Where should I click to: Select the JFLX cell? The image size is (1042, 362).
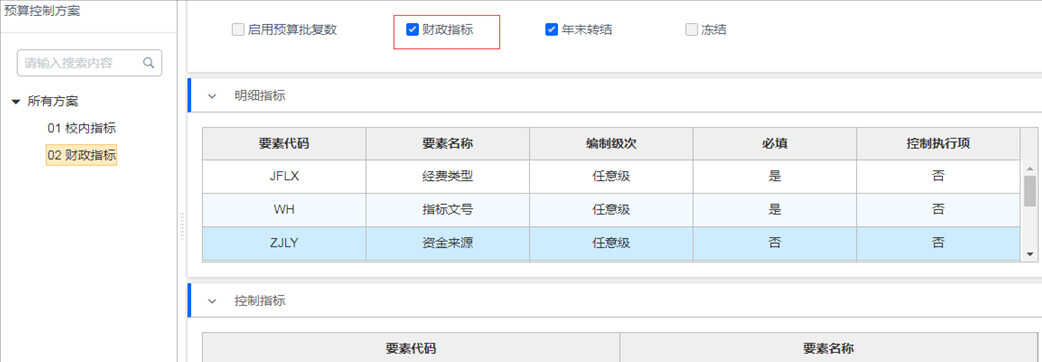tap(284, 177)
